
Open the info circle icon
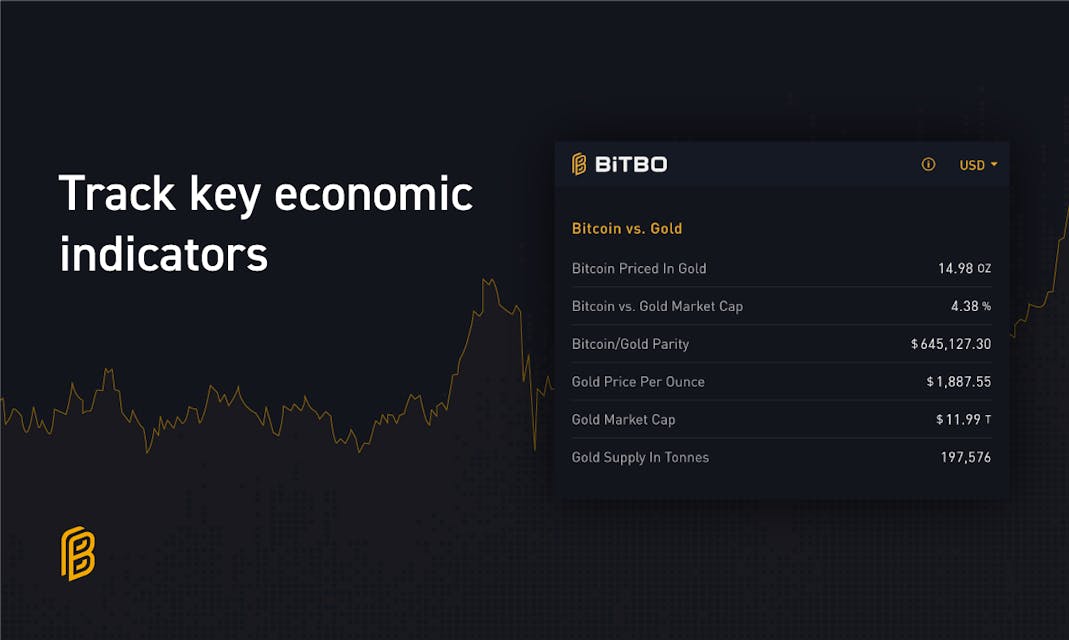click(x=928, y=164)
